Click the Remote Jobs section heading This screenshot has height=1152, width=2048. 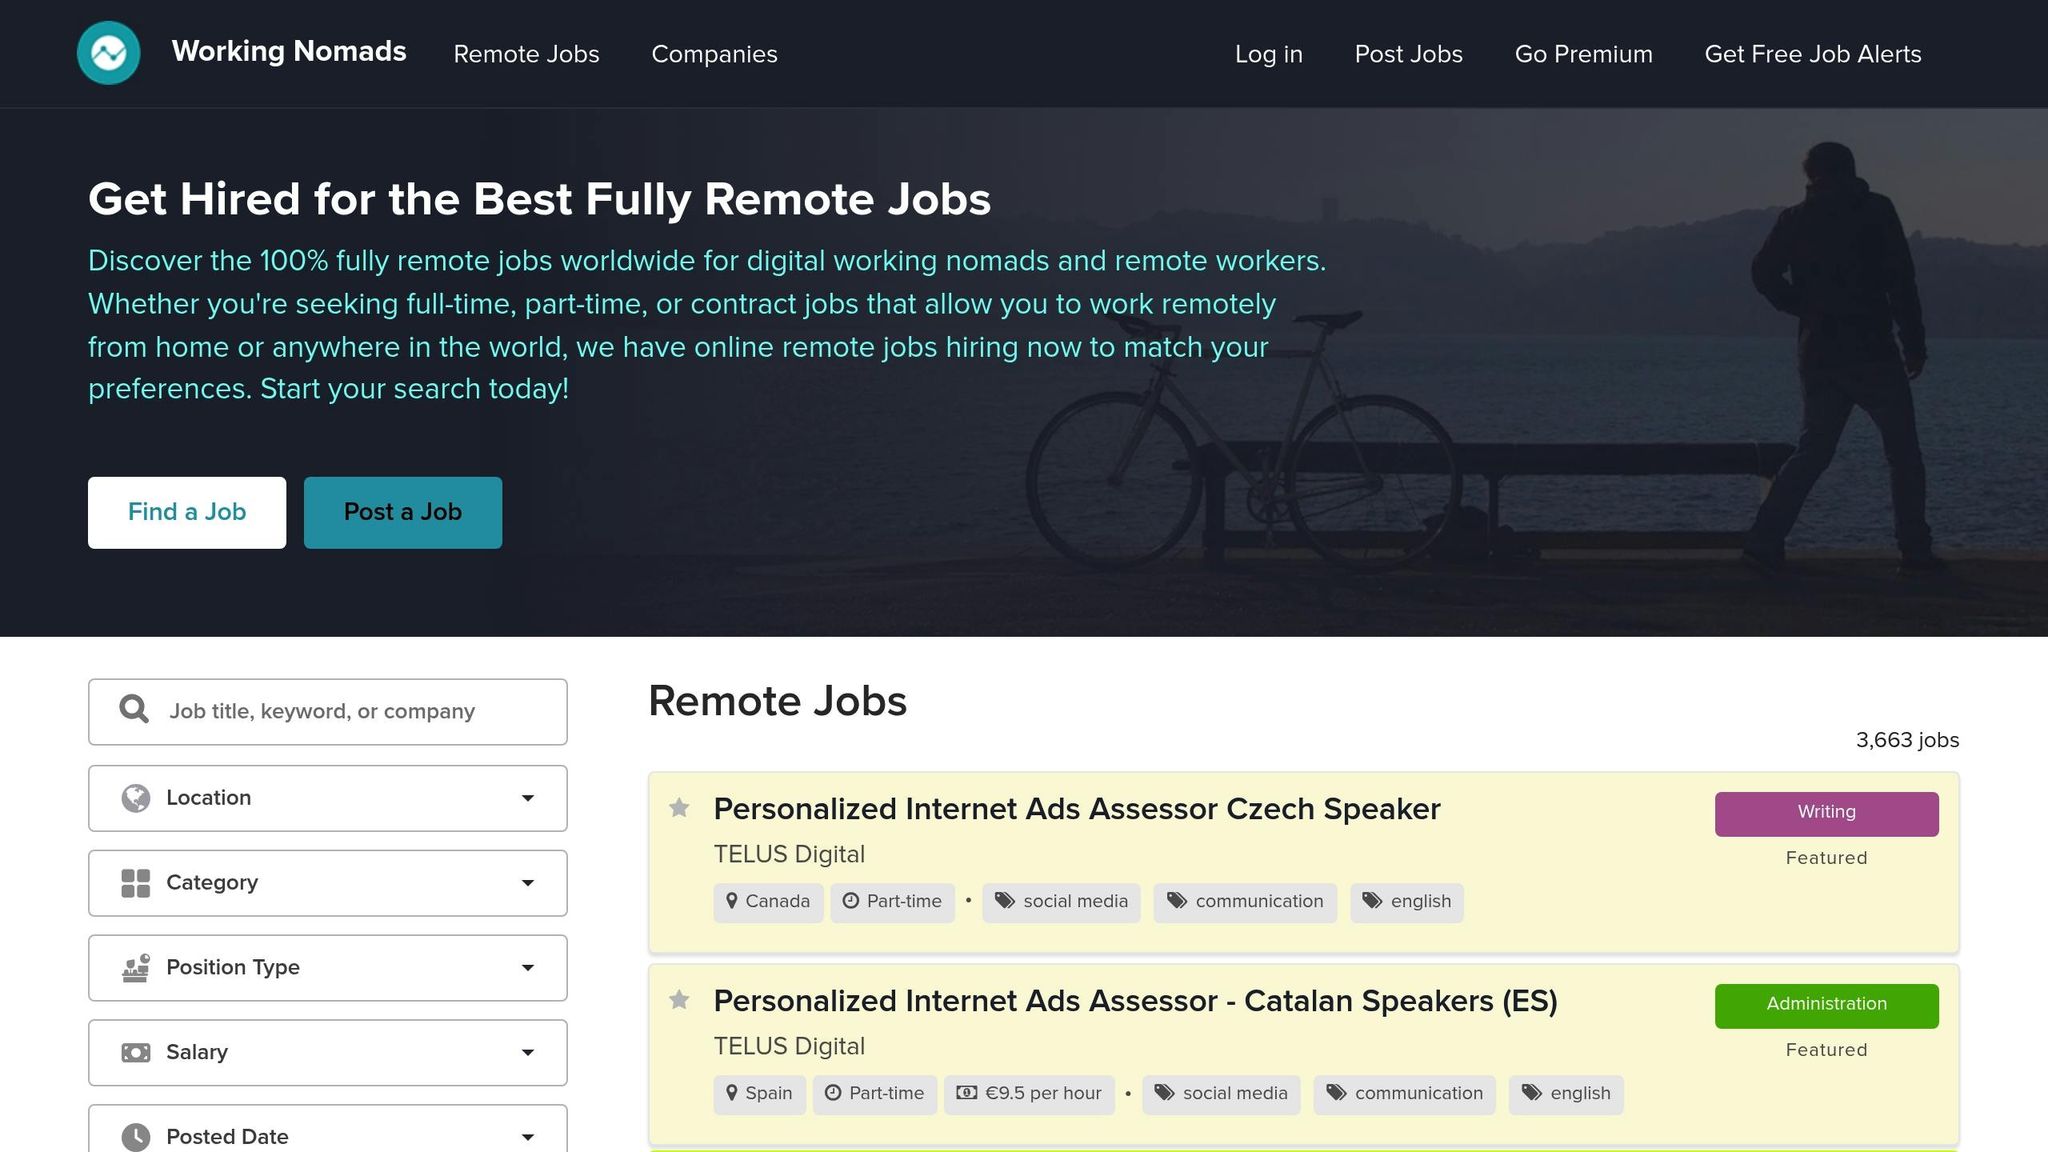pyautogui.click(x=777, y=701)
